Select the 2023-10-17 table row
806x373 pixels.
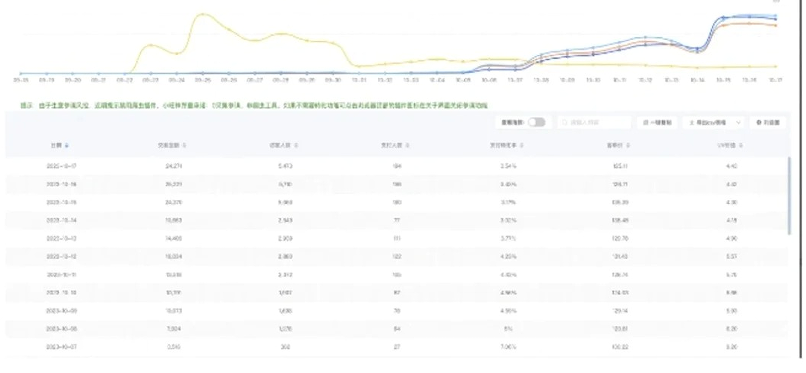pyautogui.click(x=396, y=166)
